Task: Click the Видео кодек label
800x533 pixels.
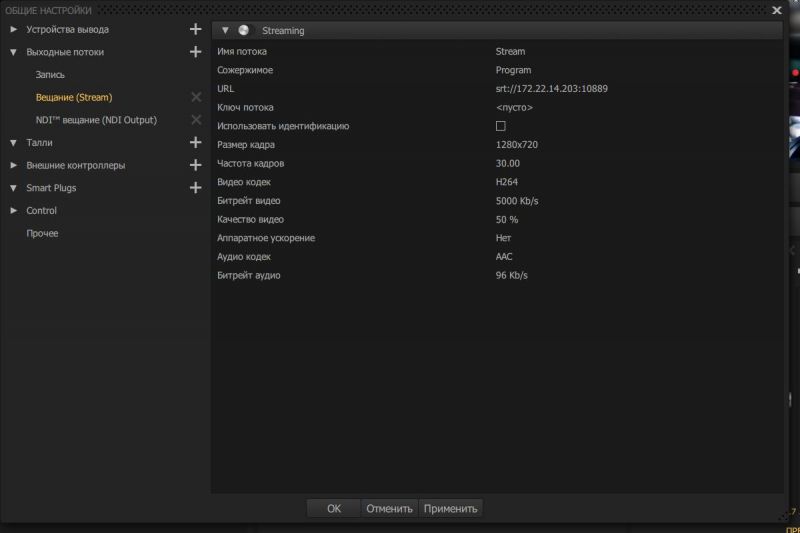Action: (x=244, y=182)
